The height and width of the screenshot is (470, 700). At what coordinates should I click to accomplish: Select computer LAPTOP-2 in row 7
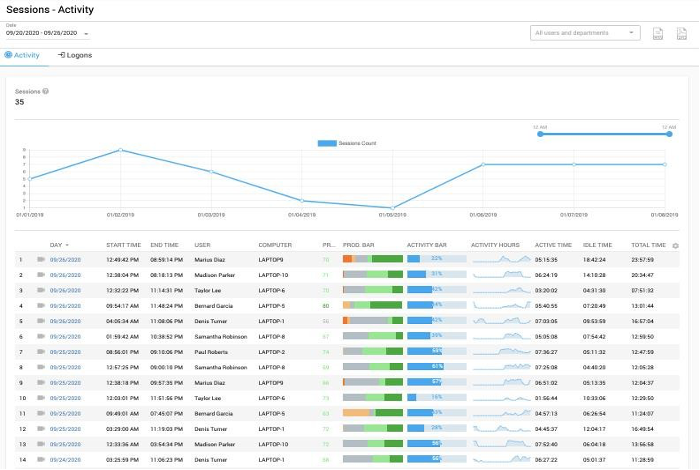click(271, 352)
